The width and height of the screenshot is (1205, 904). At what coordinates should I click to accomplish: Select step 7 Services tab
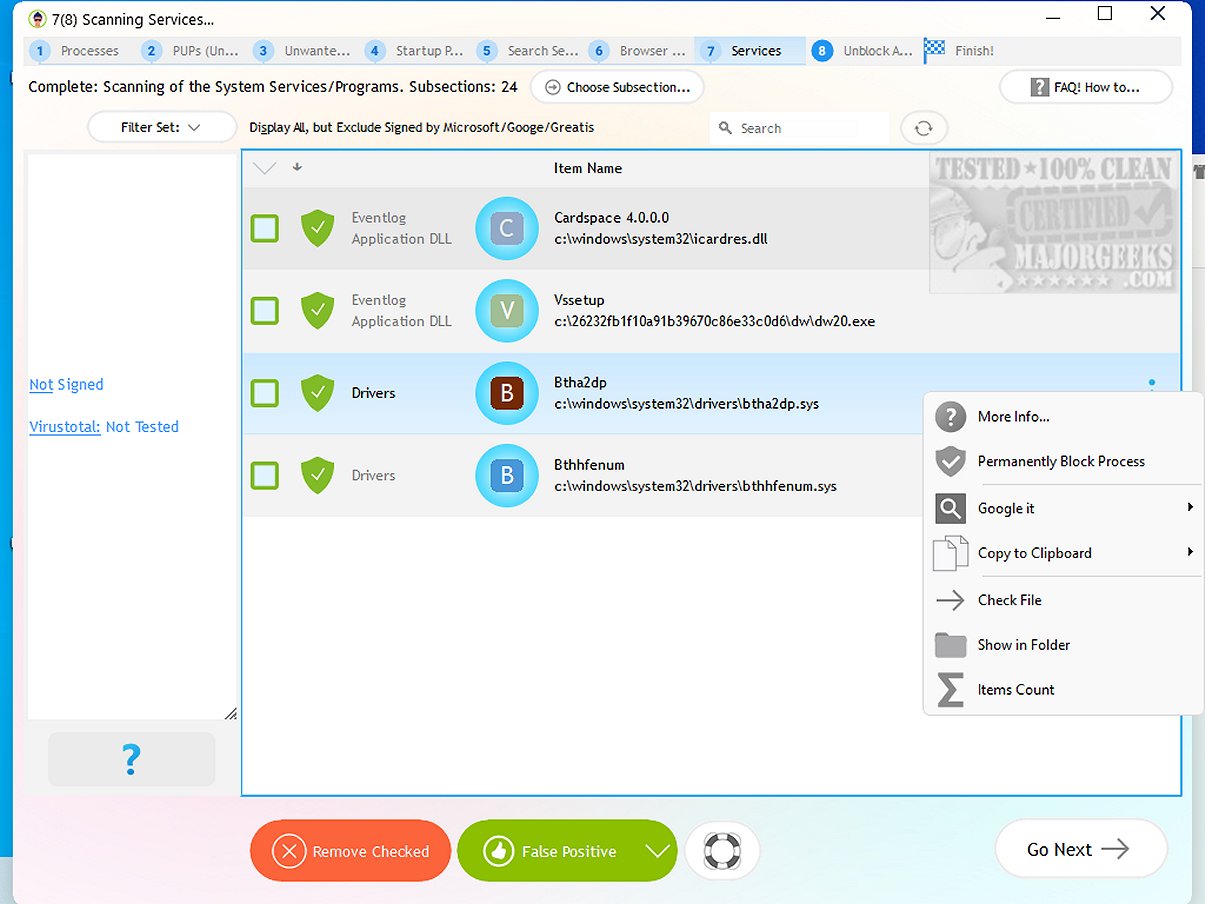750,51
